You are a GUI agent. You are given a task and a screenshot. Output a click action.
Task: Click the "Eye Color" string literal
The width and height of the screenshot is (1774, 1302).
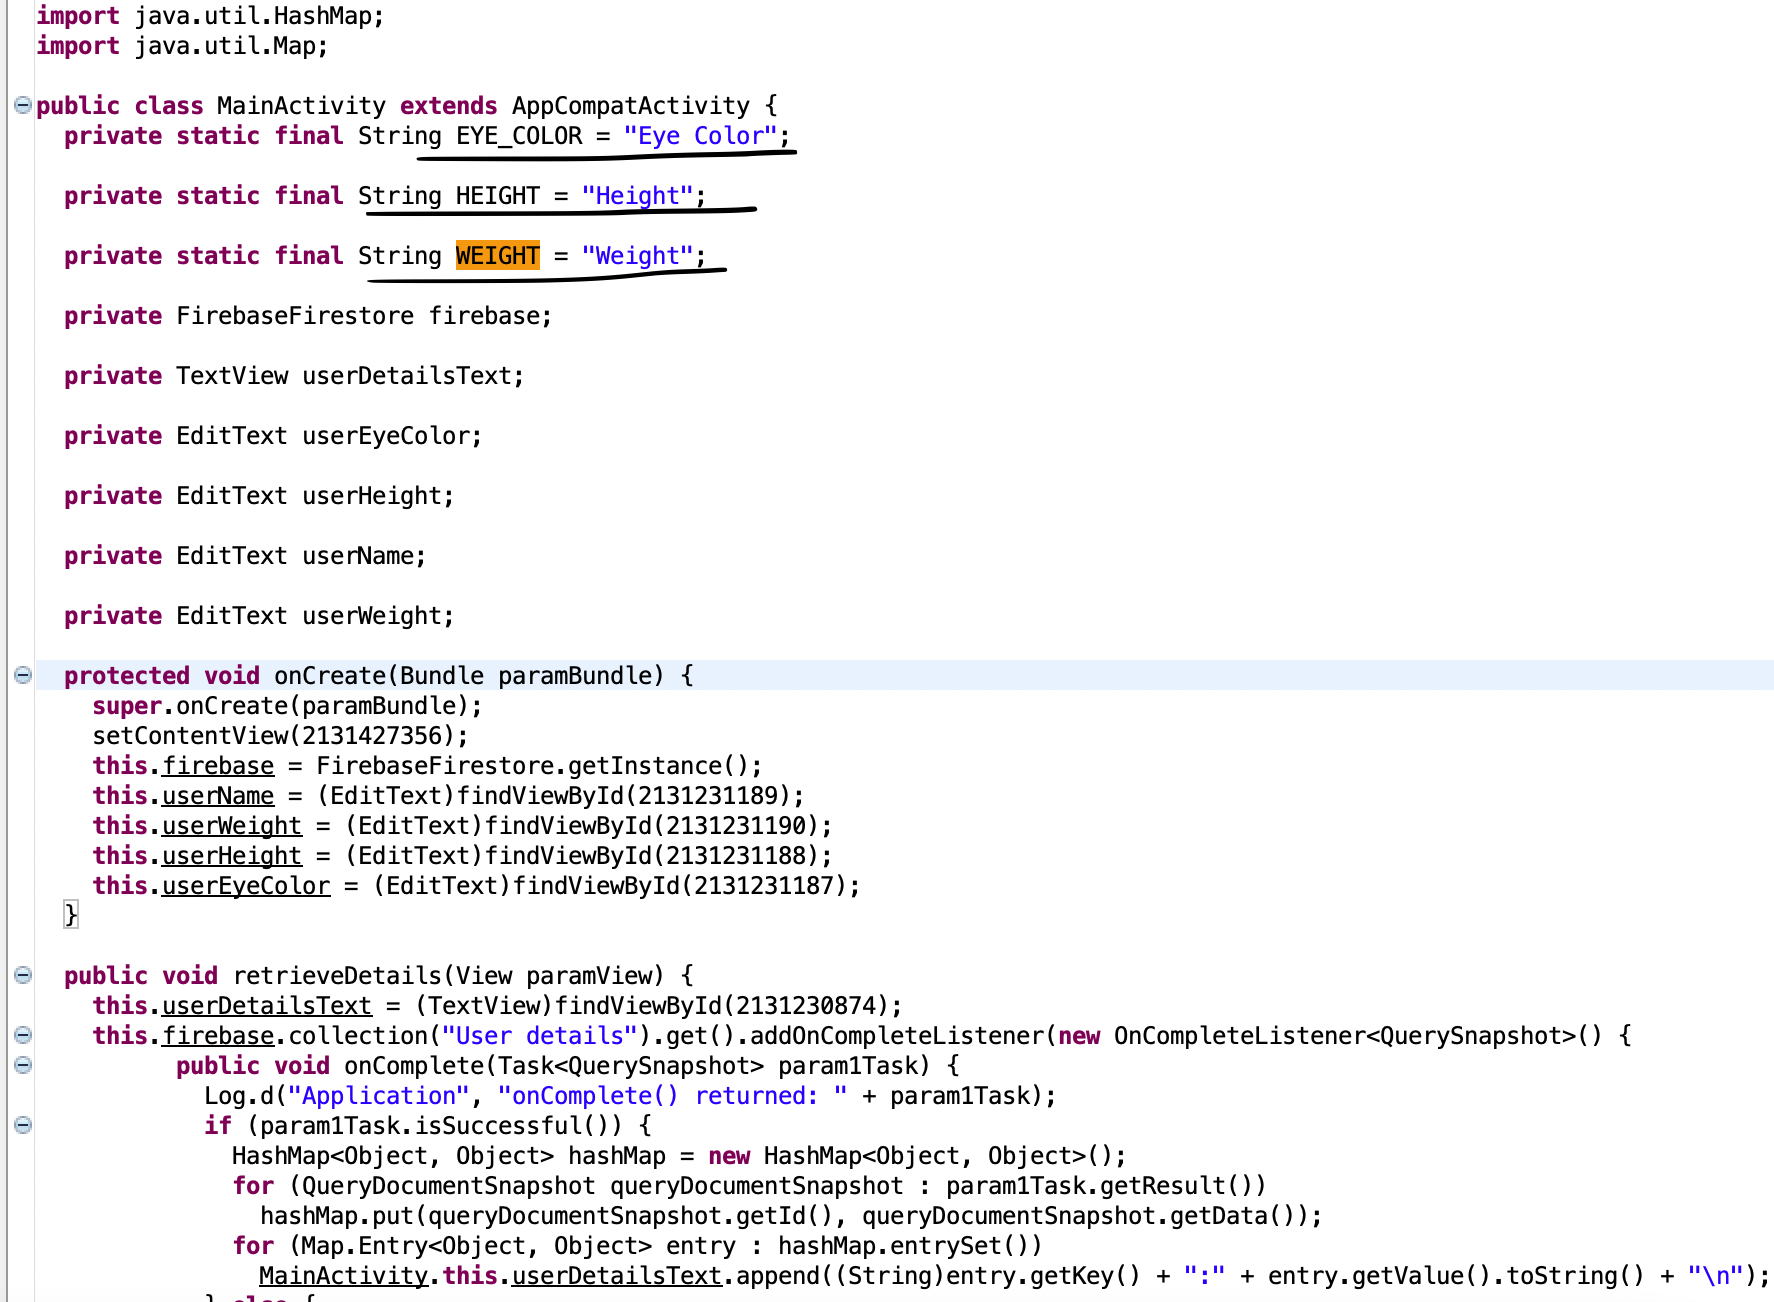click(700, 136)
